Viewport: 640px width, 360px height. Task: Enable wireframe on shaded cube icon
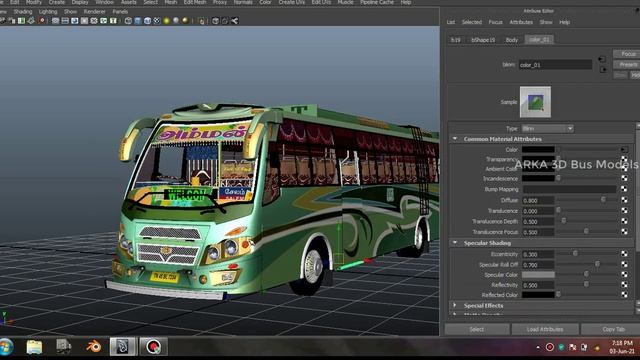(x=147, y=21)
